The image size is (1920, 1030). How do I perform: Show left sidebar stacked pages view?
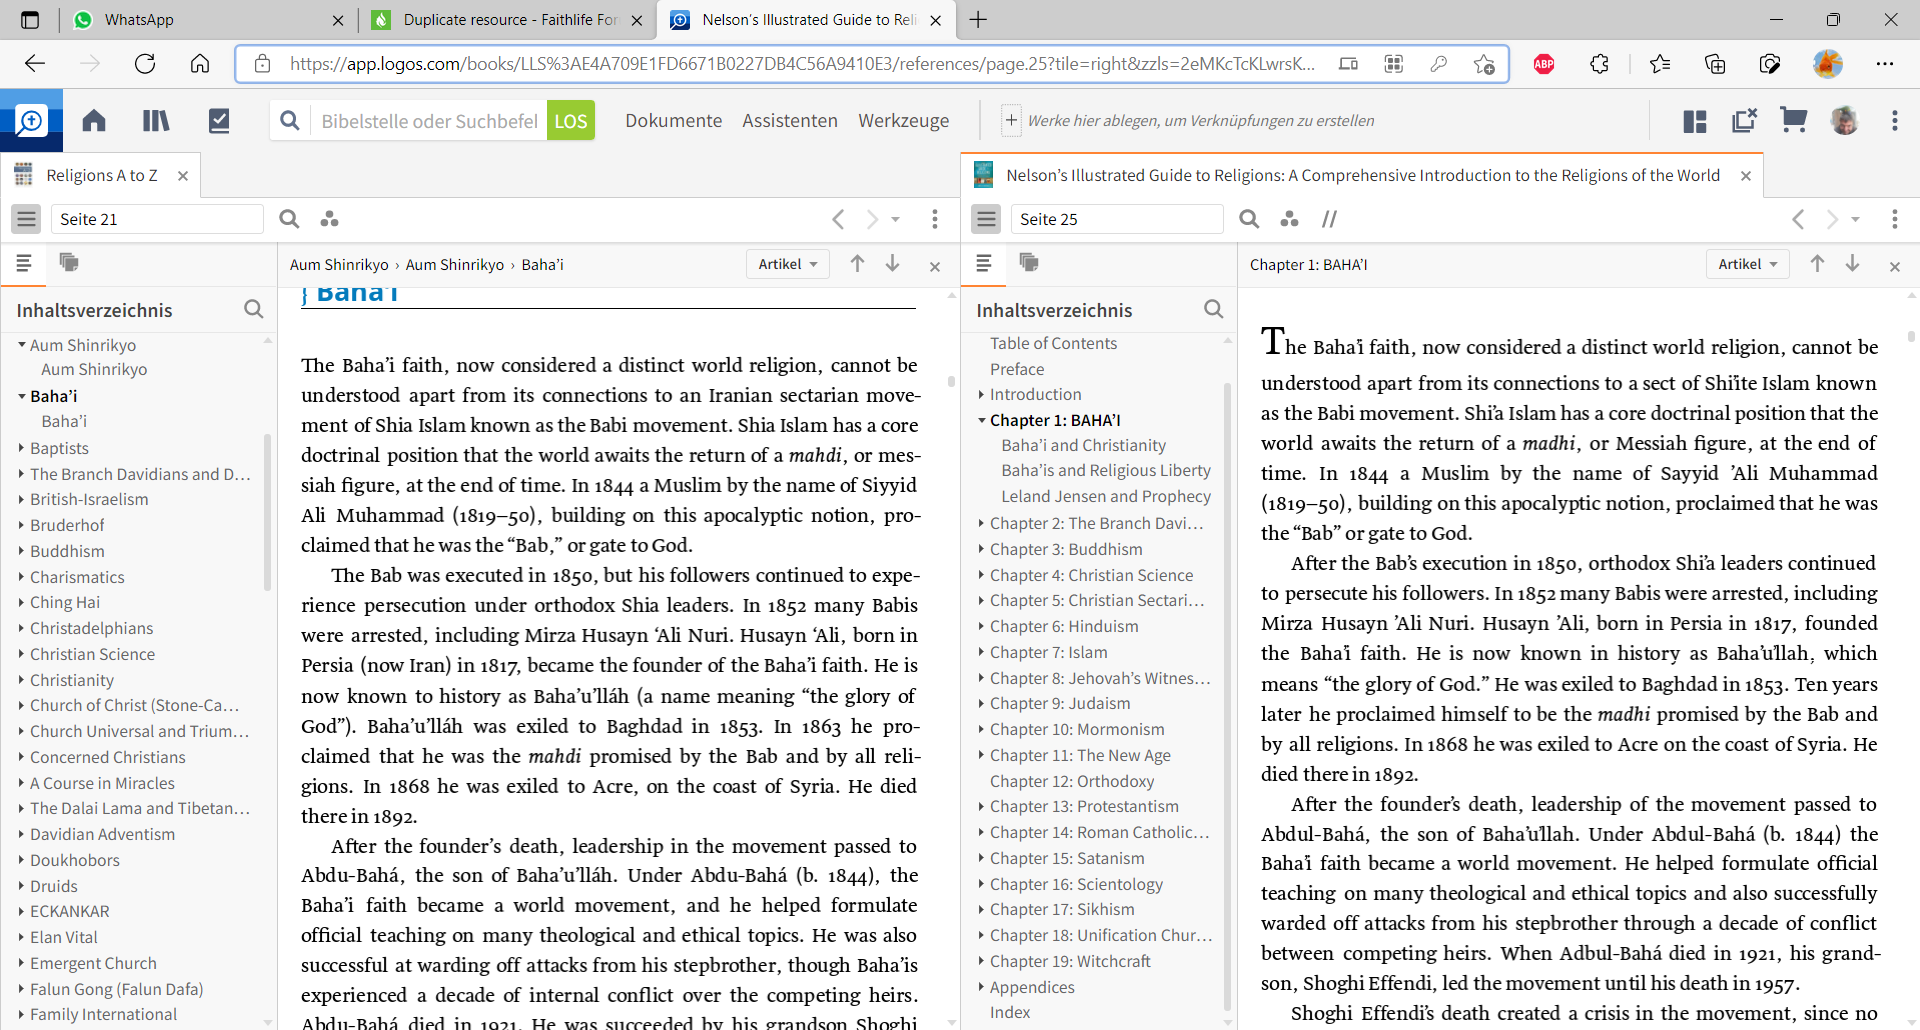(x=69, y=262)
